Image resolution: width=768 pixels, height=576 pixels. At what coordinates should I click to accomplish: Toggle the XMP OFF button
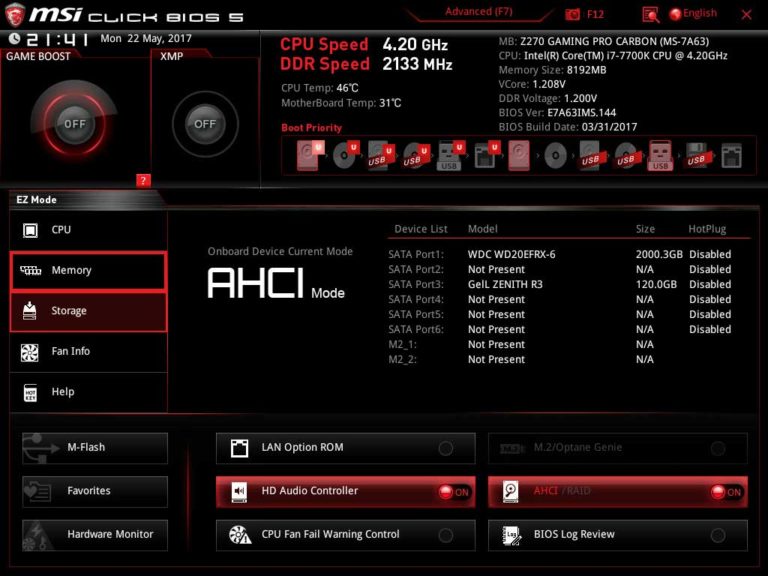click(x=205, y=123)
